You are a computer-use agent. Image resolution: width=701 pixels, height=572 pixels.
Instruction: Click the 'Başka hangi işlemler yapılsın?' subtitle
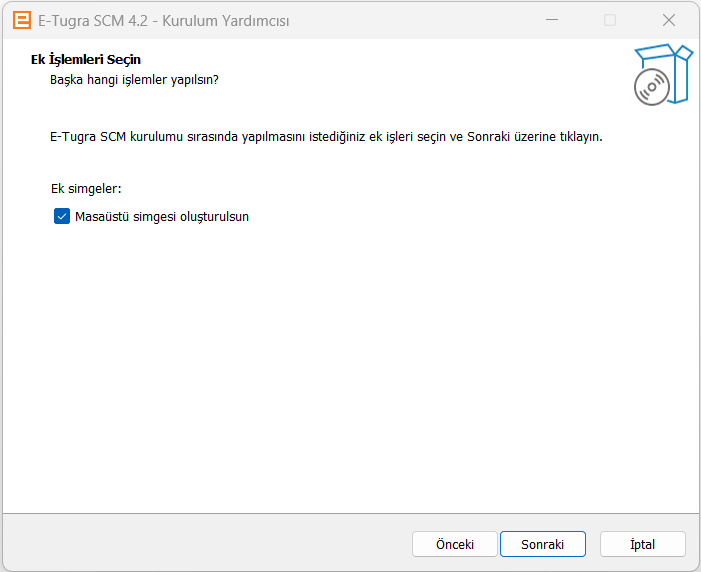click(x=134, y=79)
